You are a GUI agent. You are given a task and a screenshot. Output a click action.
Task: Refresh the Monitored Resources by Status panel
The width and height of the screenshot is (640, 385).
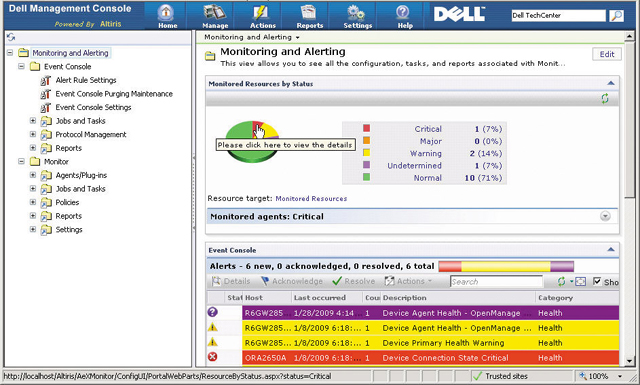[x=605, y=98]
